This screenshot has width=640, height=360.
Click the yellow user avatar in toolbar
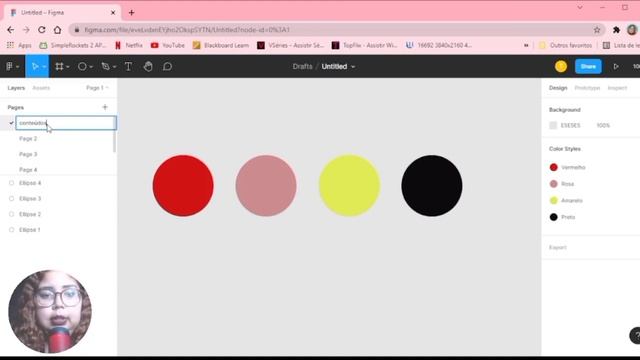pyautogui.click(x=561, y=67)
